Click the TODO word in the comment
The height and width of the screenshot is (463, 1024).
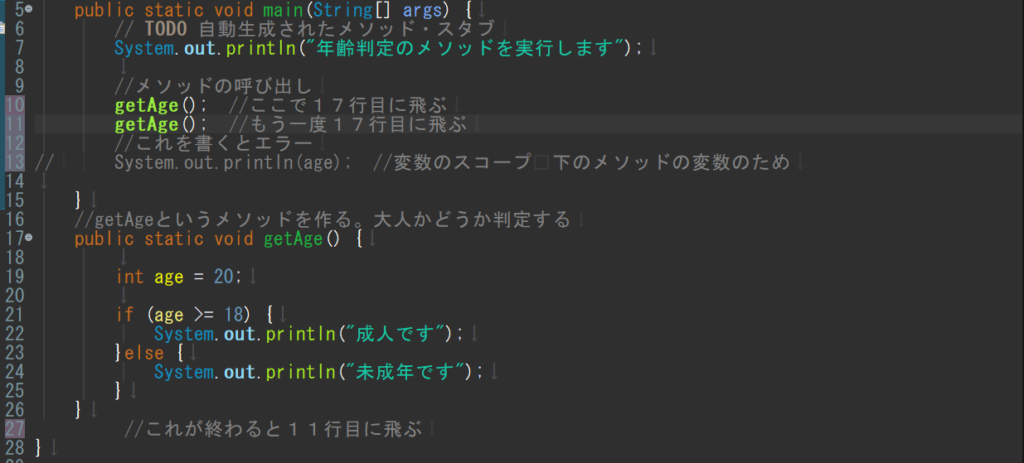point(167,29)
